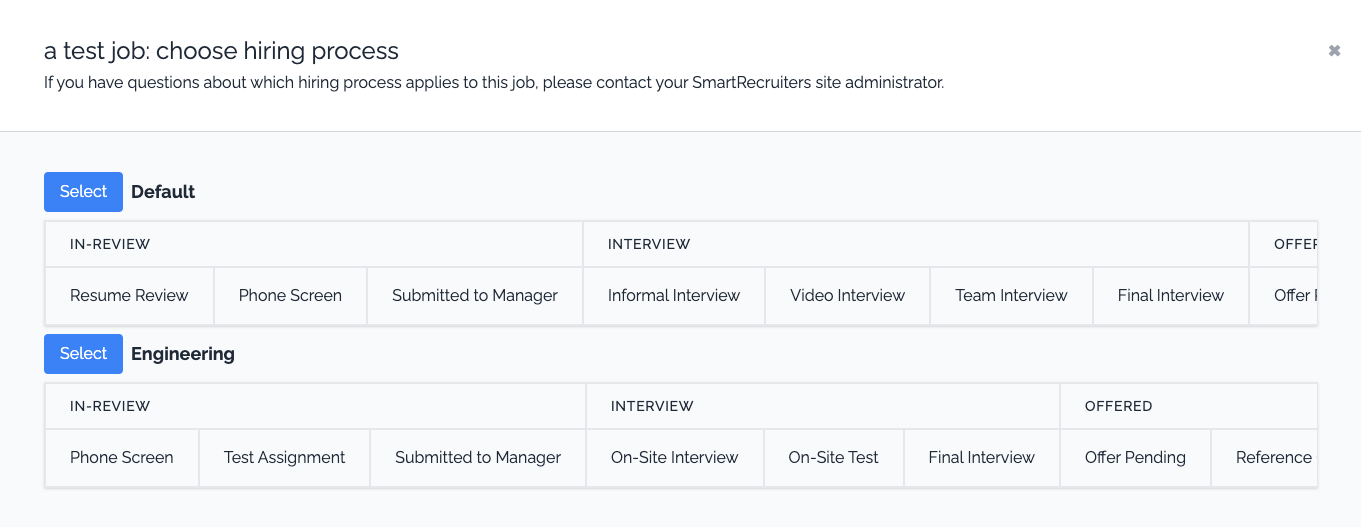Choose On-Site Test step
Viewport: 1361px width, 527px height.
coord(833,458)
